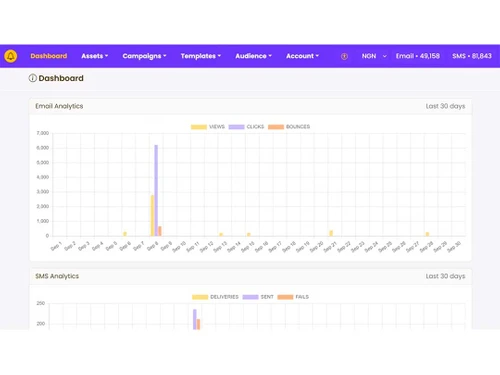The image size is (500, 375).
Task: Open the Audience dropdown menu
Action: coord(253,56)
